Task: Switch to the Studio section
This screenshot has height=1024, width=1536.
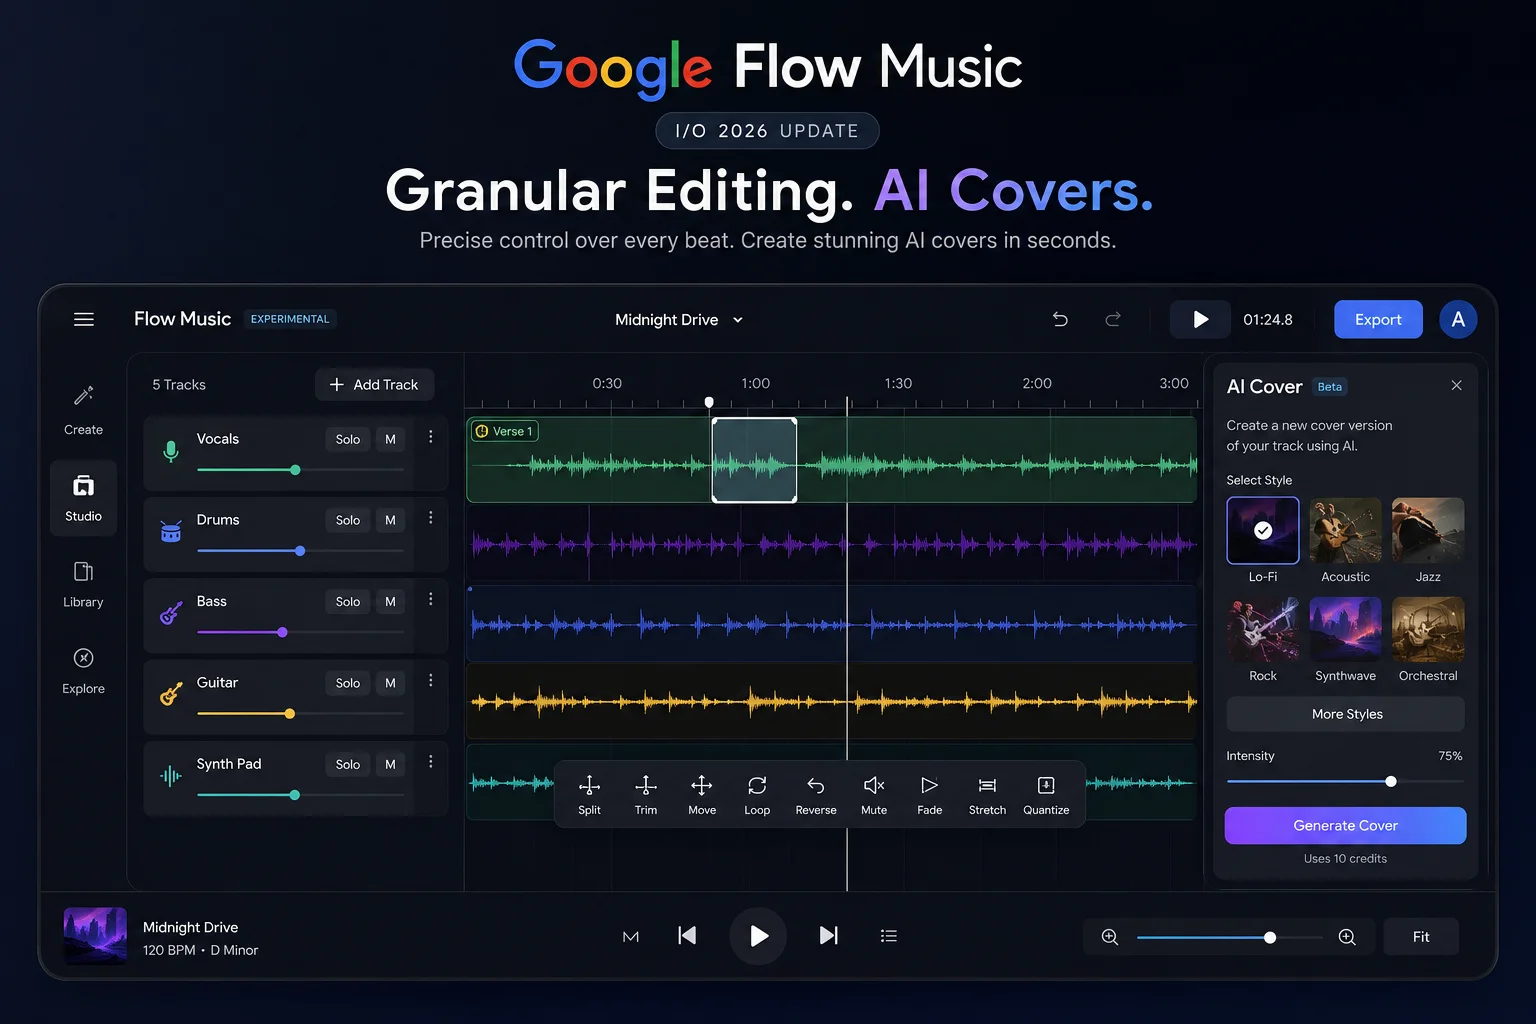Action: click(83, 498)
